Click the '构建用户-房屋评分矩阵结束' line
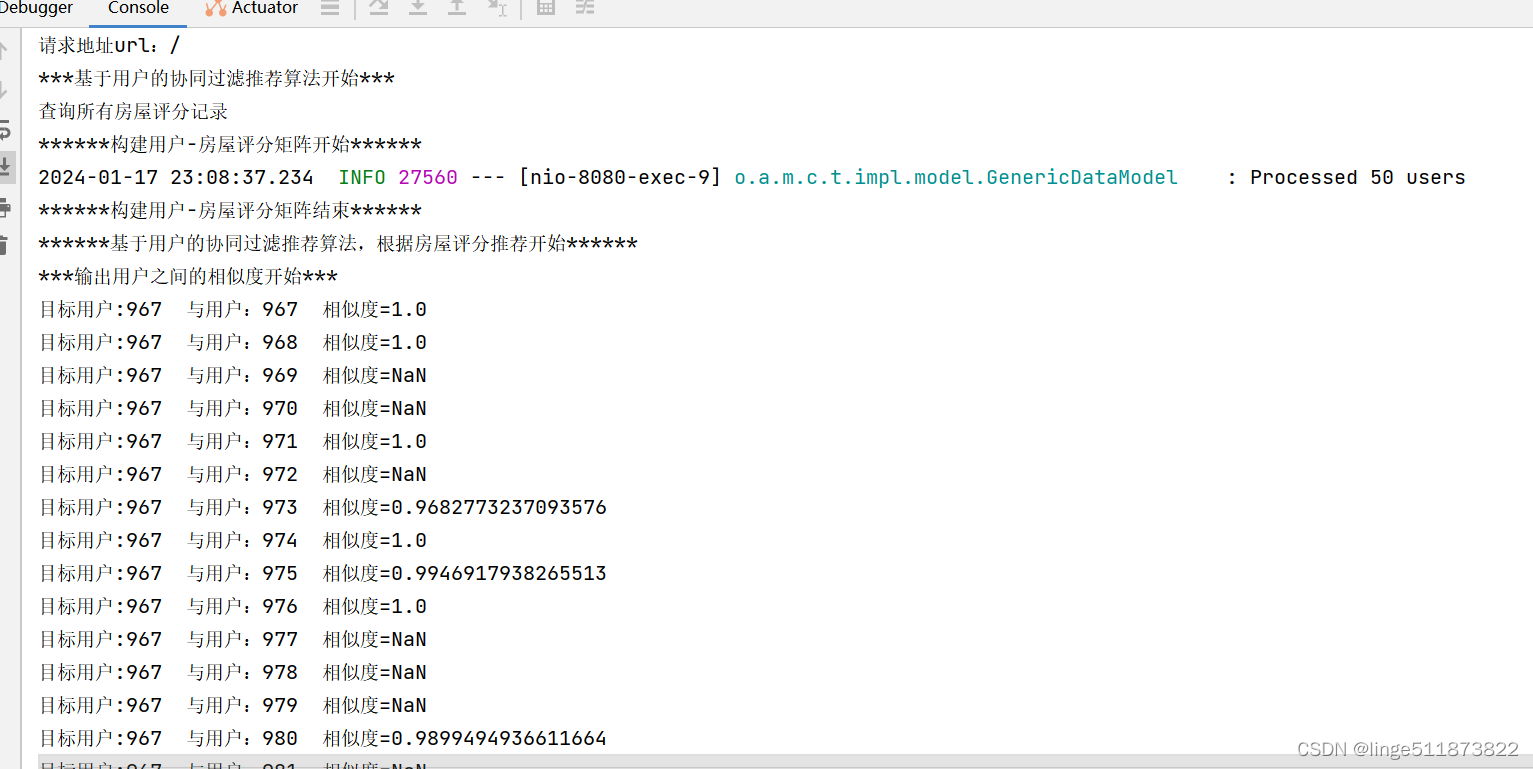Image resolution: width=1533 pixels, height=769 pixels. click(x=230, y=211)
